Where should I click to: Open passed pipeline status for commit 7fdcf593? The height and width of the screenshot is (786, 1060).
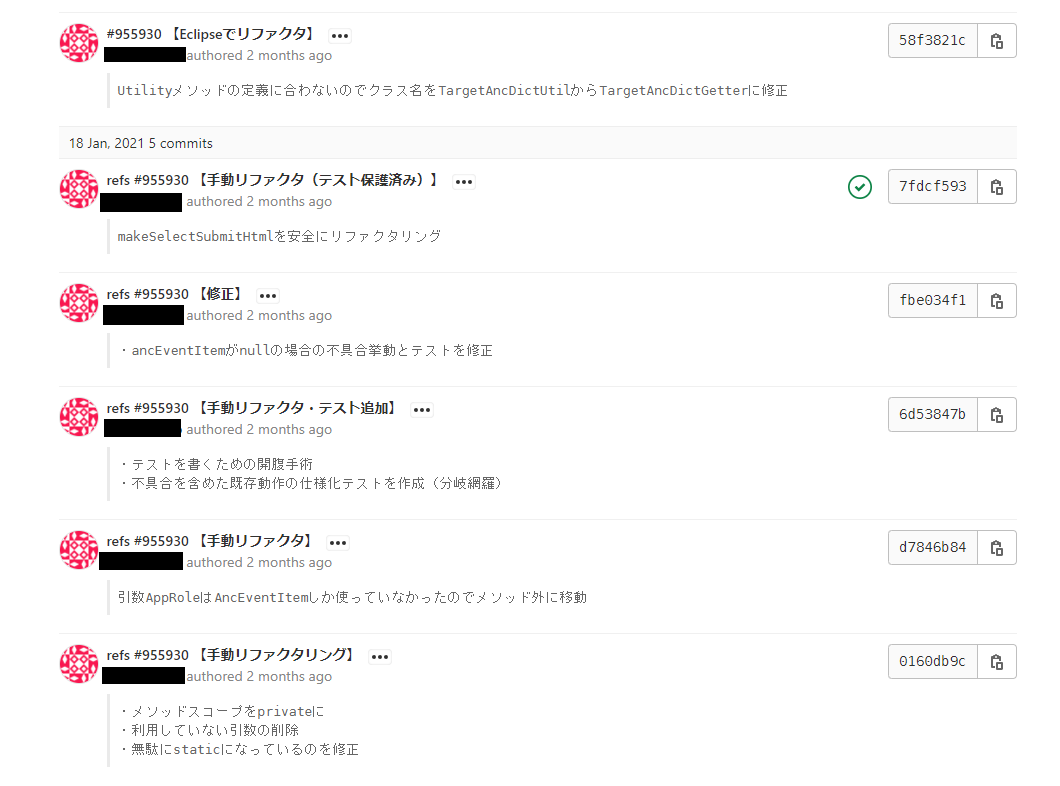(x=860, y=187)
